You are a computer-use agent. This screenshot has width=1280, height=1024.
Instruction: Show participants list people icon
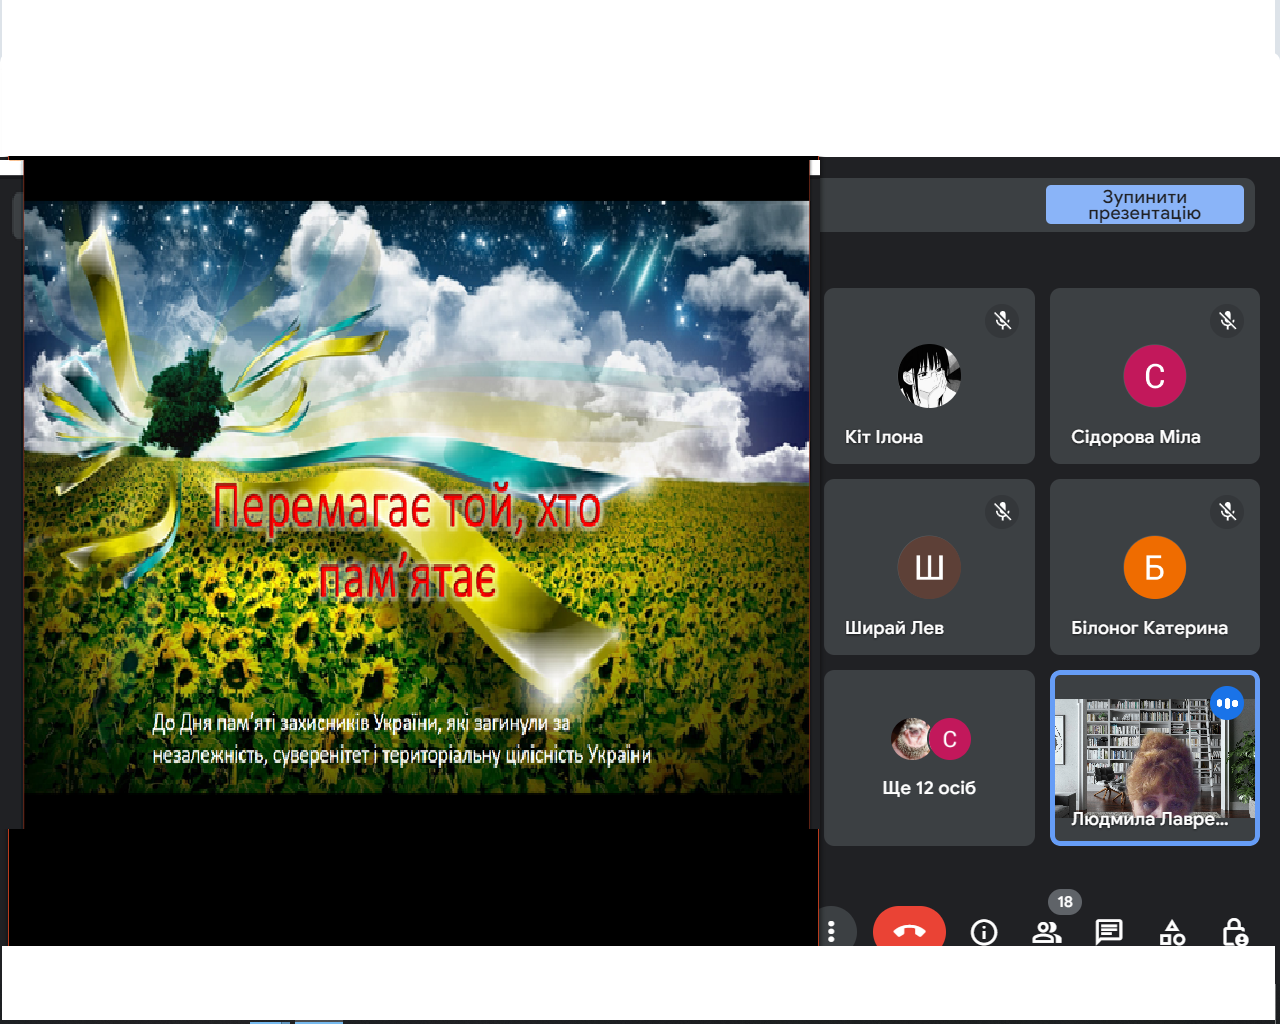point(1047,932)
